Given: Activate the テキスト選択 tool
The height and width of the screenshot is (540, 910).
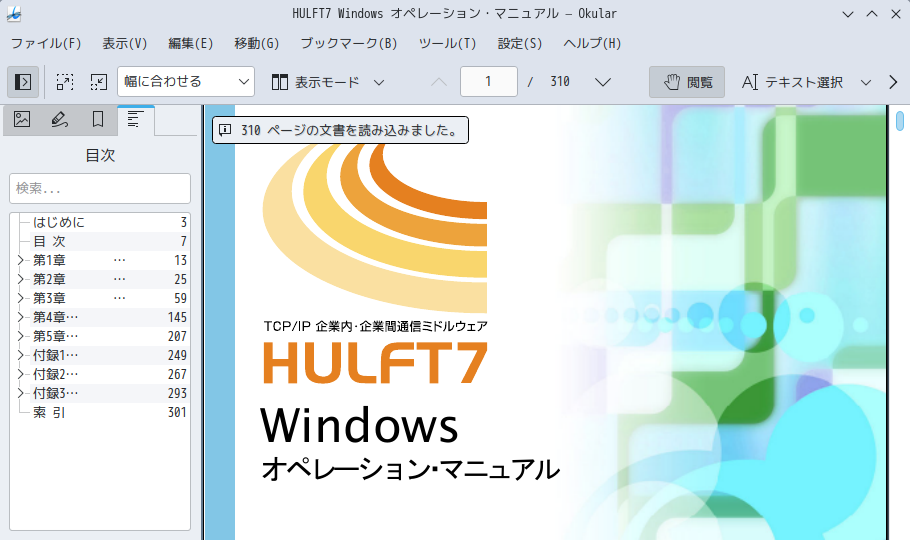Looking at the screenshot, I should tap(792, 82).
